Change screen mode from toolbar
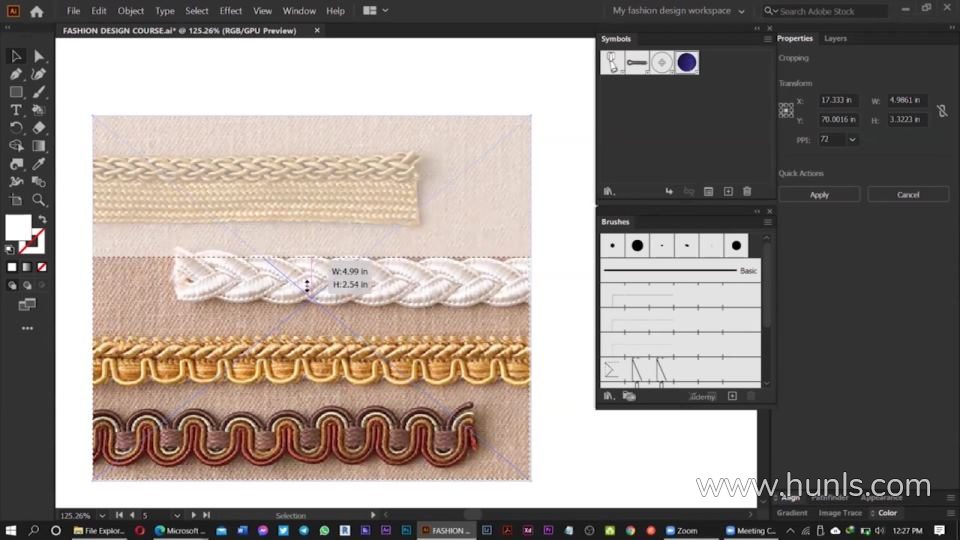This screenshot has width=960, height=540. point(27,305)
